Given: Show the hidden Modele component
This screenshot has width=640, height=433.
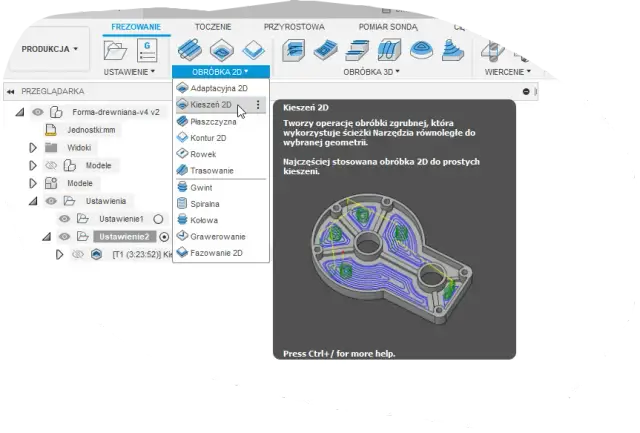Looking at the screenshot, I should tap(51, 166).
